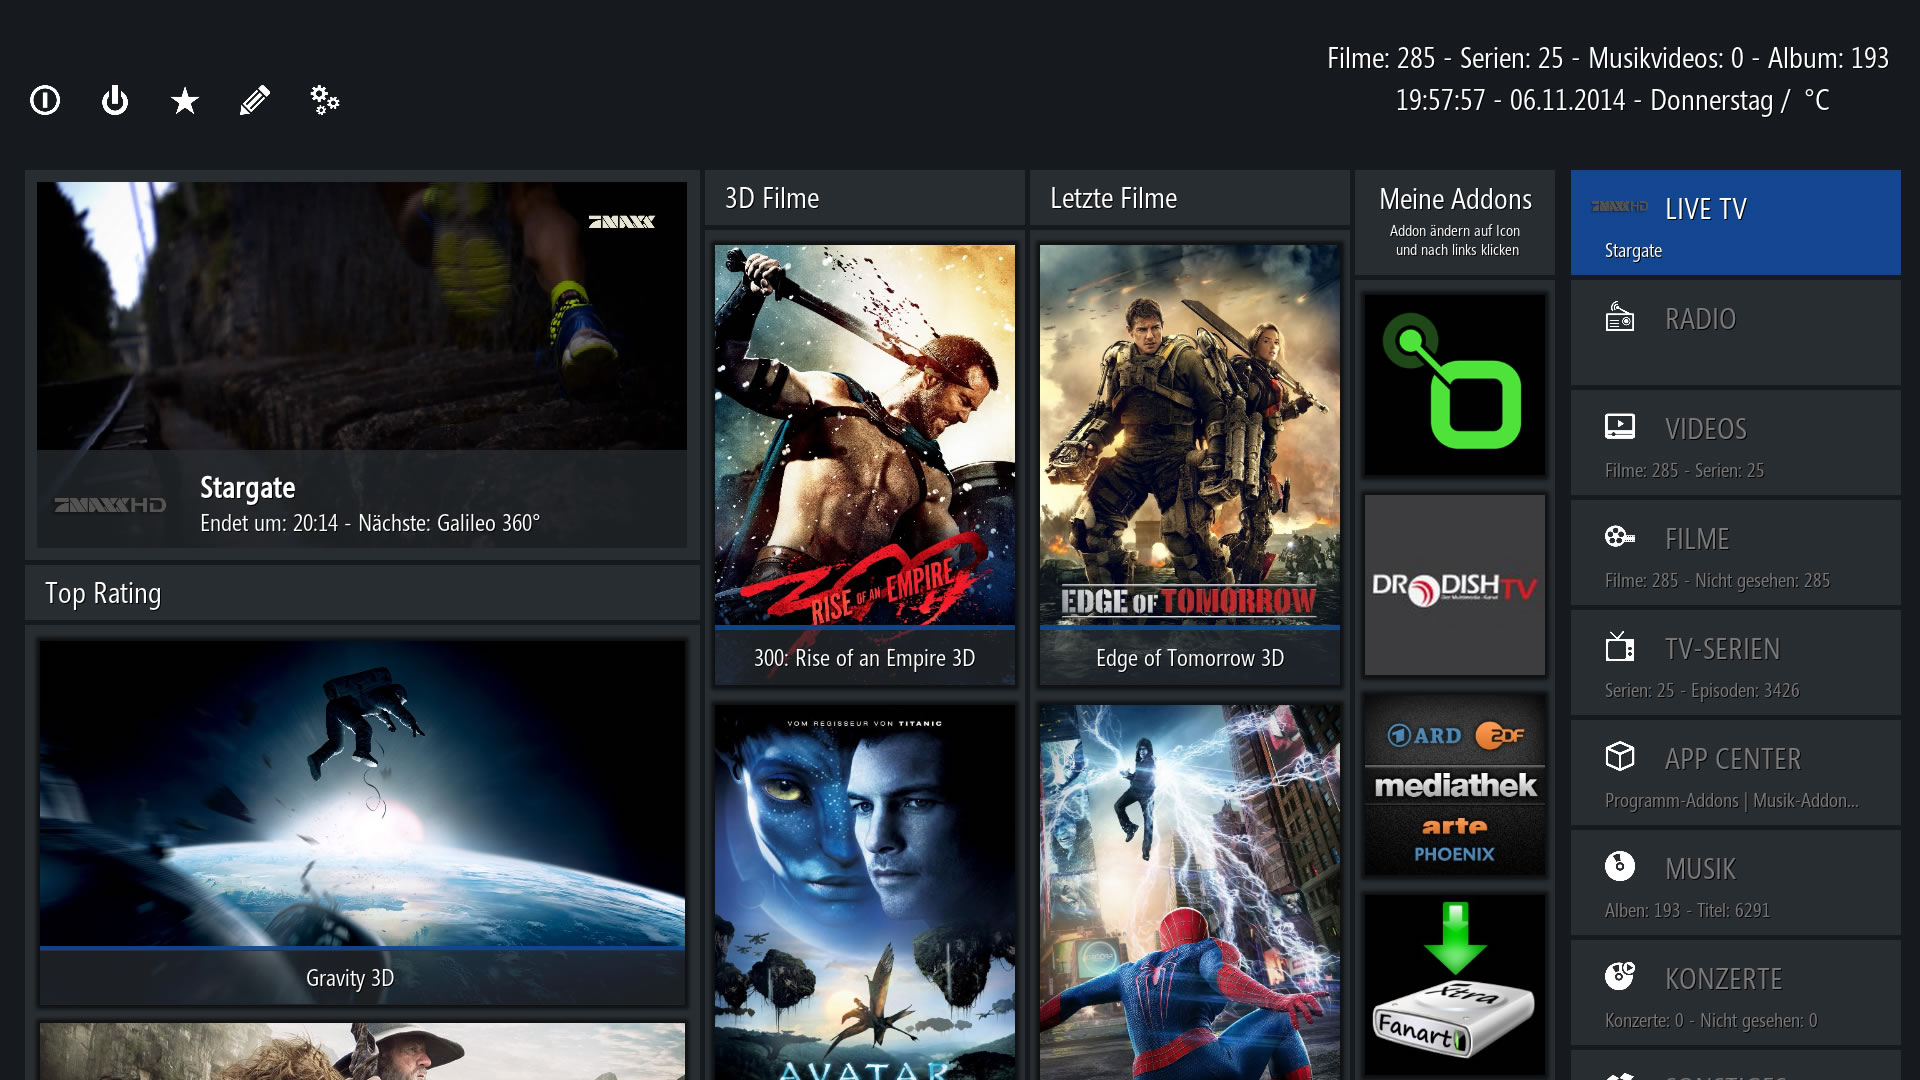This screenshot has width=1920, height=1080.
Task: Open the green Zattoo-style addon icon
Action: 1455,385
